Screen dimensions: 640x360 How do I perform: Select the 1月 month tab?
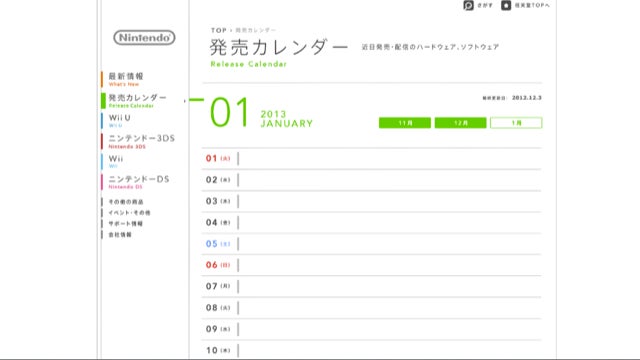[516, 123]
